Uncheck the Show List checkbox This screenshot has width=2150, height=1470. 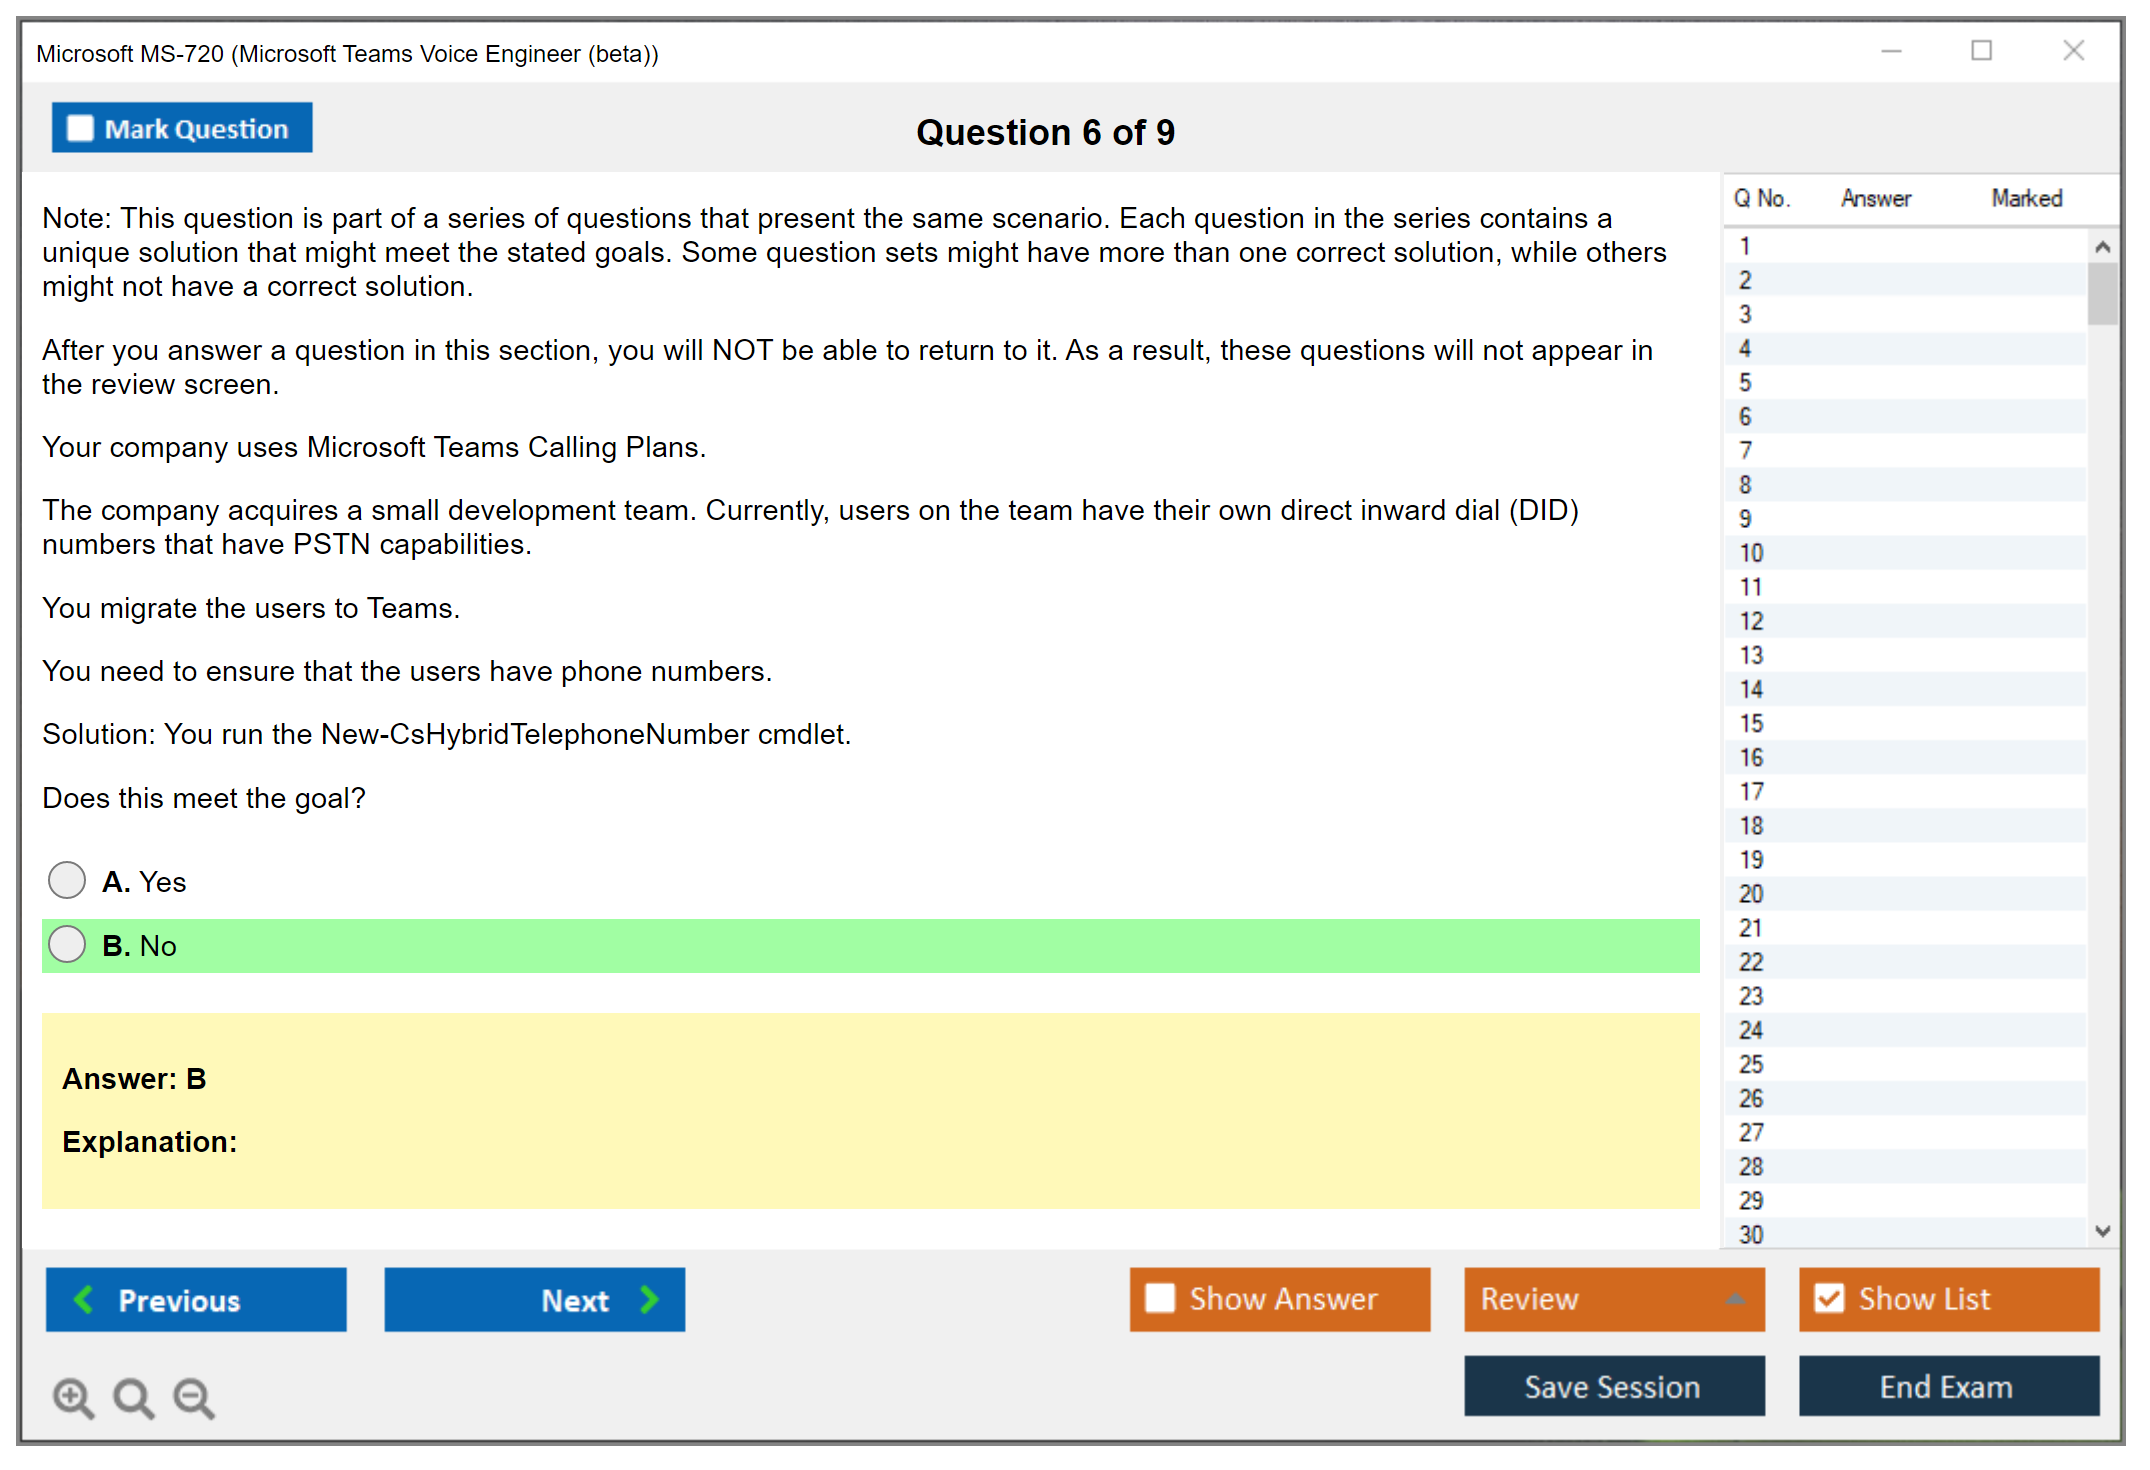(x=1829, y=1298)
